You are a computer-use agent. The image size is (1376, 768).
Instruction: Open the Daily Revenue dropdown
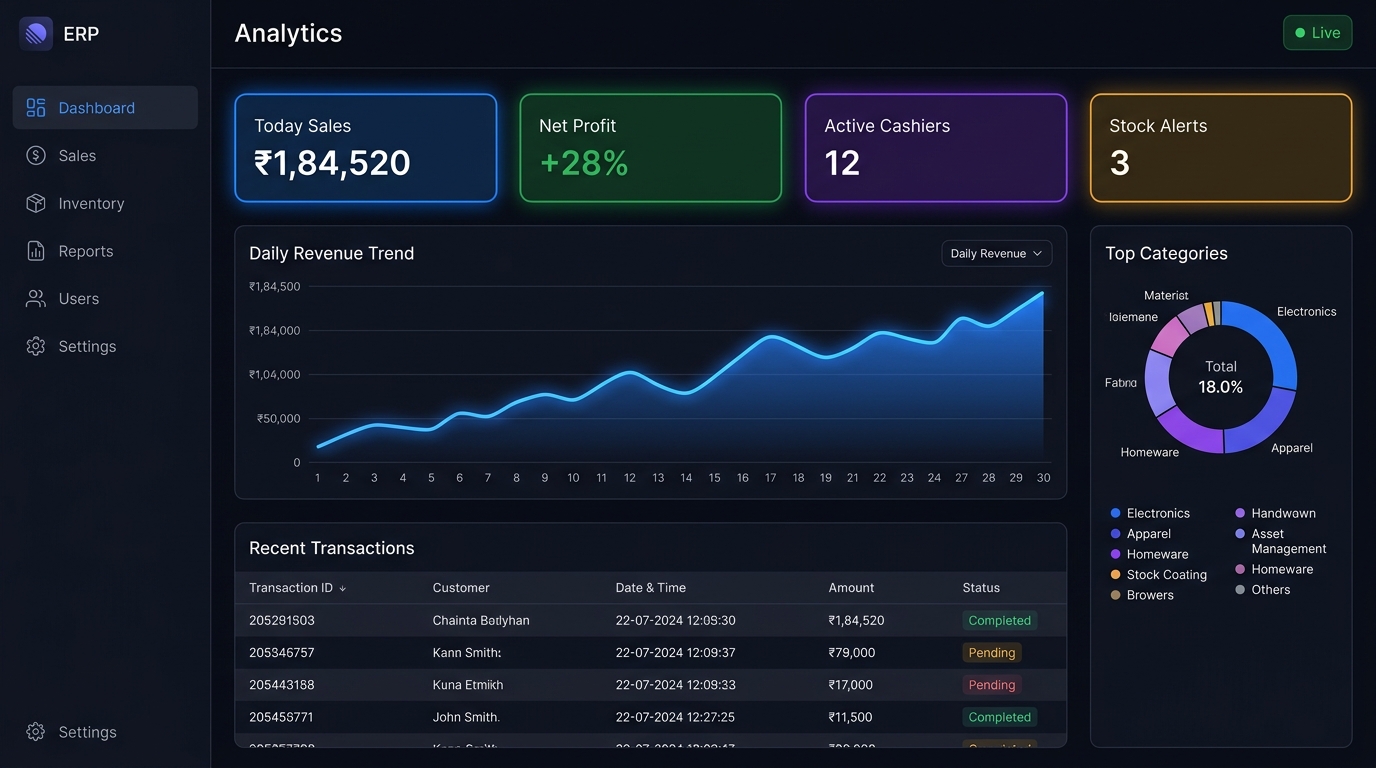click(996, 254)
